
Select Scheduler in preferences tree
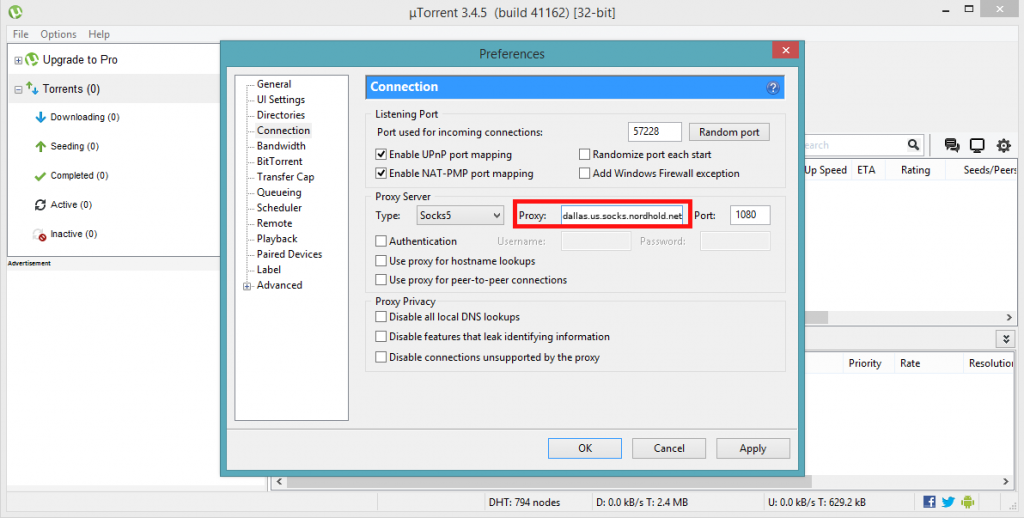click(x=279, y=208)
